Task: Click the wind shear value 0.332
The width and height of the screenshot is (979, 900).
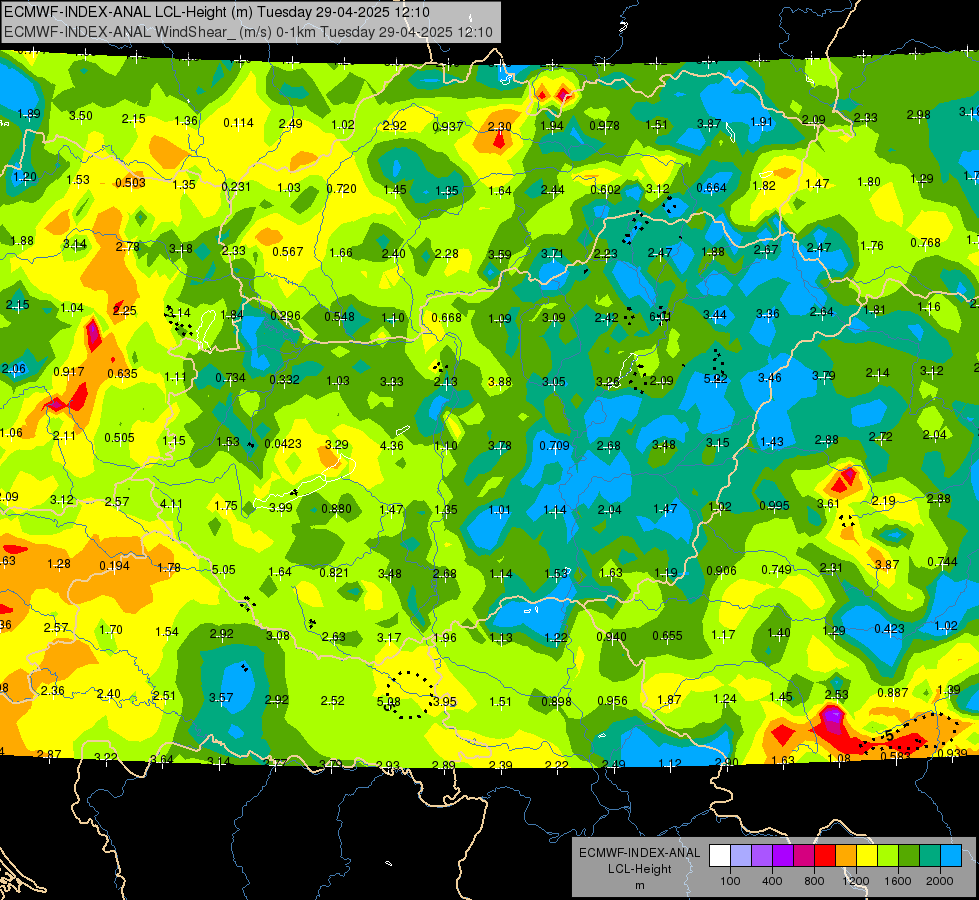Action: (x=284, y=379)
